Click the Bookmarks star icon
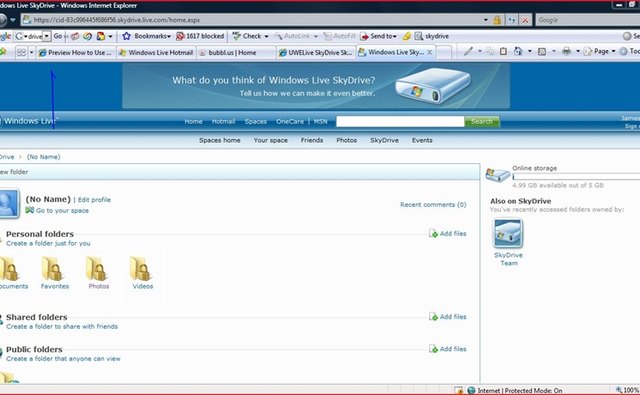The height and width of the screenshot is (395, 640). coord(127,36)
